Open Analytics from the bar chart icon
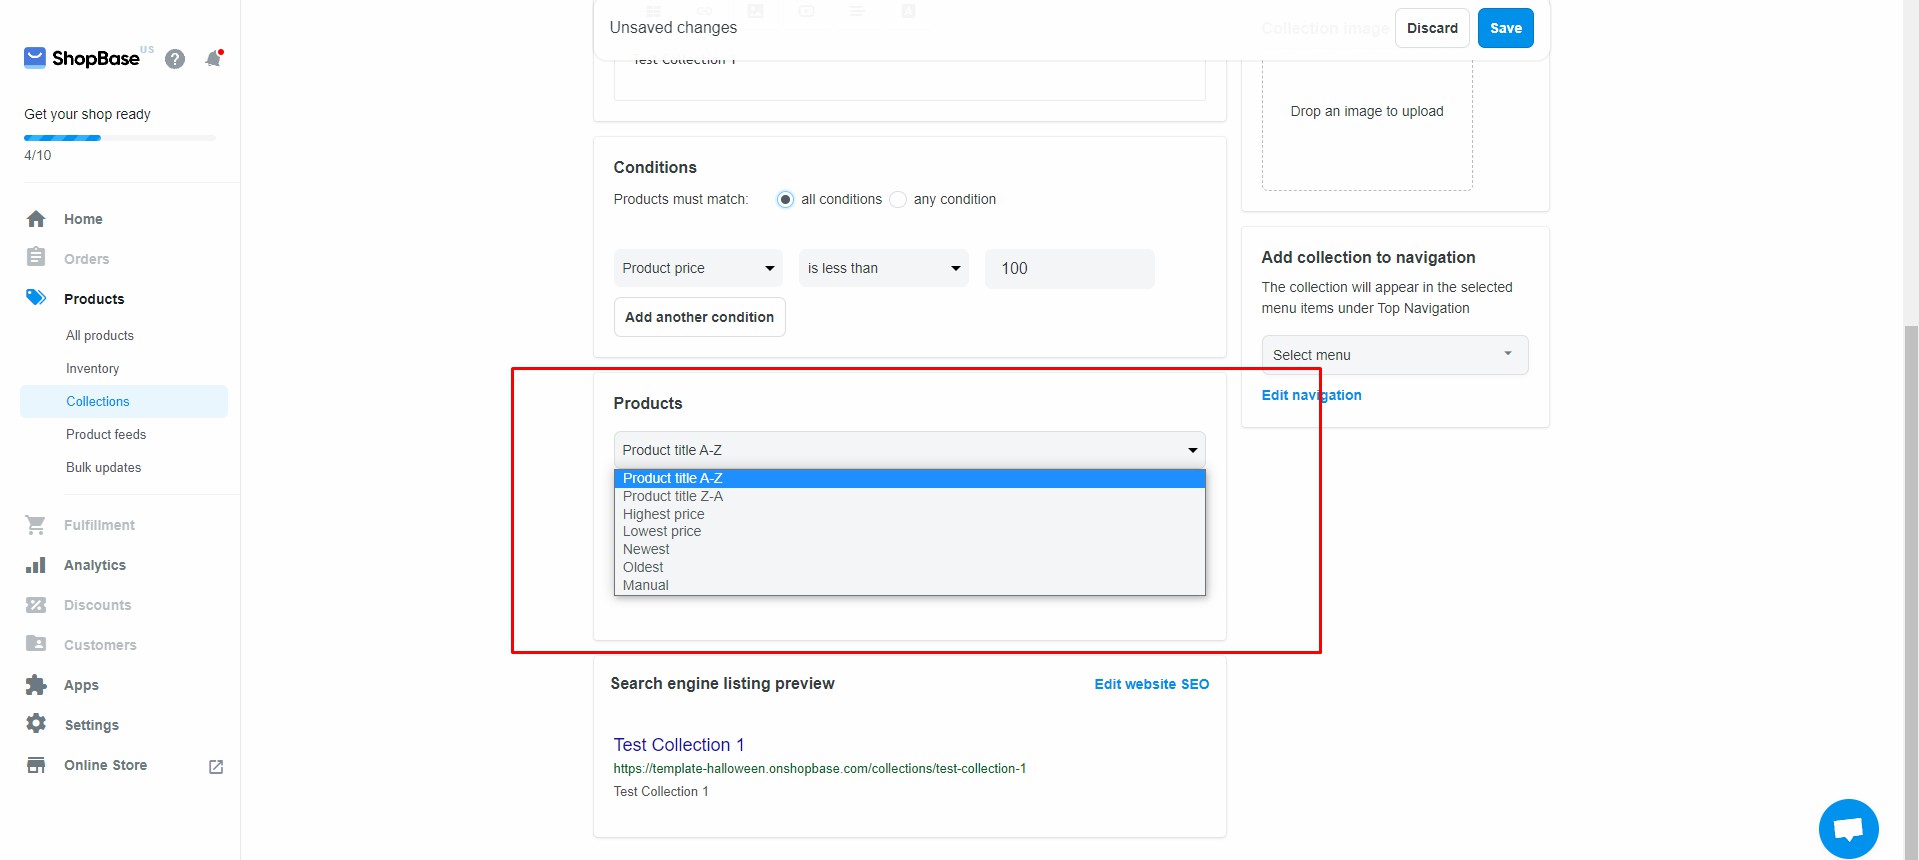The width and height of the screenshot is (1919, 860). coord(36,565)
